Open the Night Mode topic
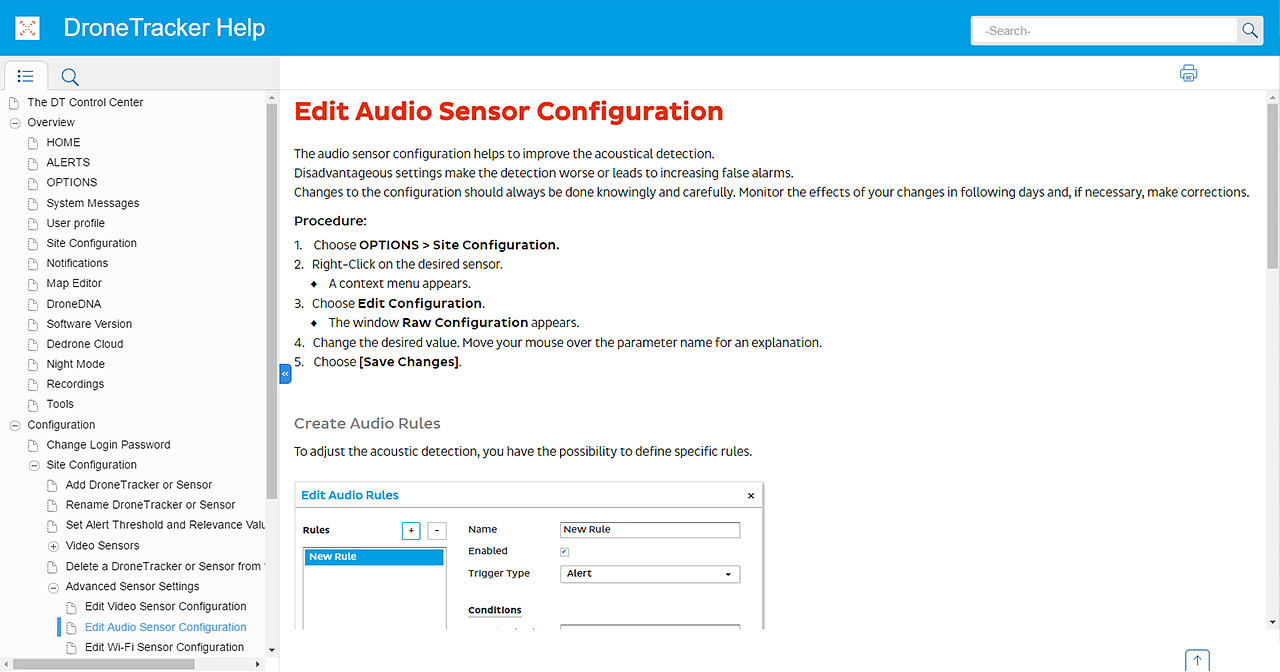The image size is (1280, 672). pos(75,364)
